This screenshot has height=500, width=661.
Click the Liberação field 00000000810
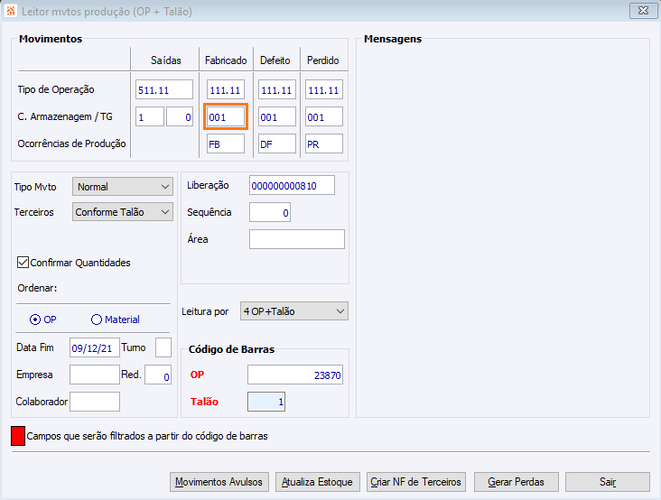point(292,185)
